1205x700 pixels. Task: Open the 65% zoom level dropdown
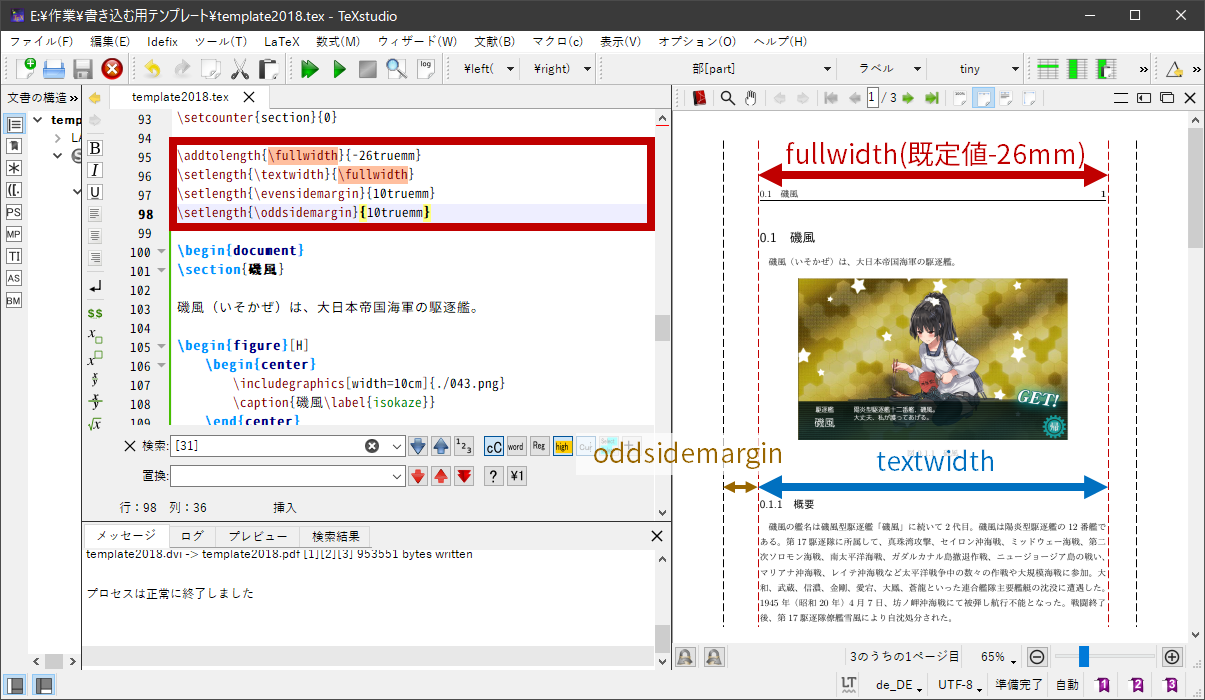pyautogui.click(x=998, y=658)
